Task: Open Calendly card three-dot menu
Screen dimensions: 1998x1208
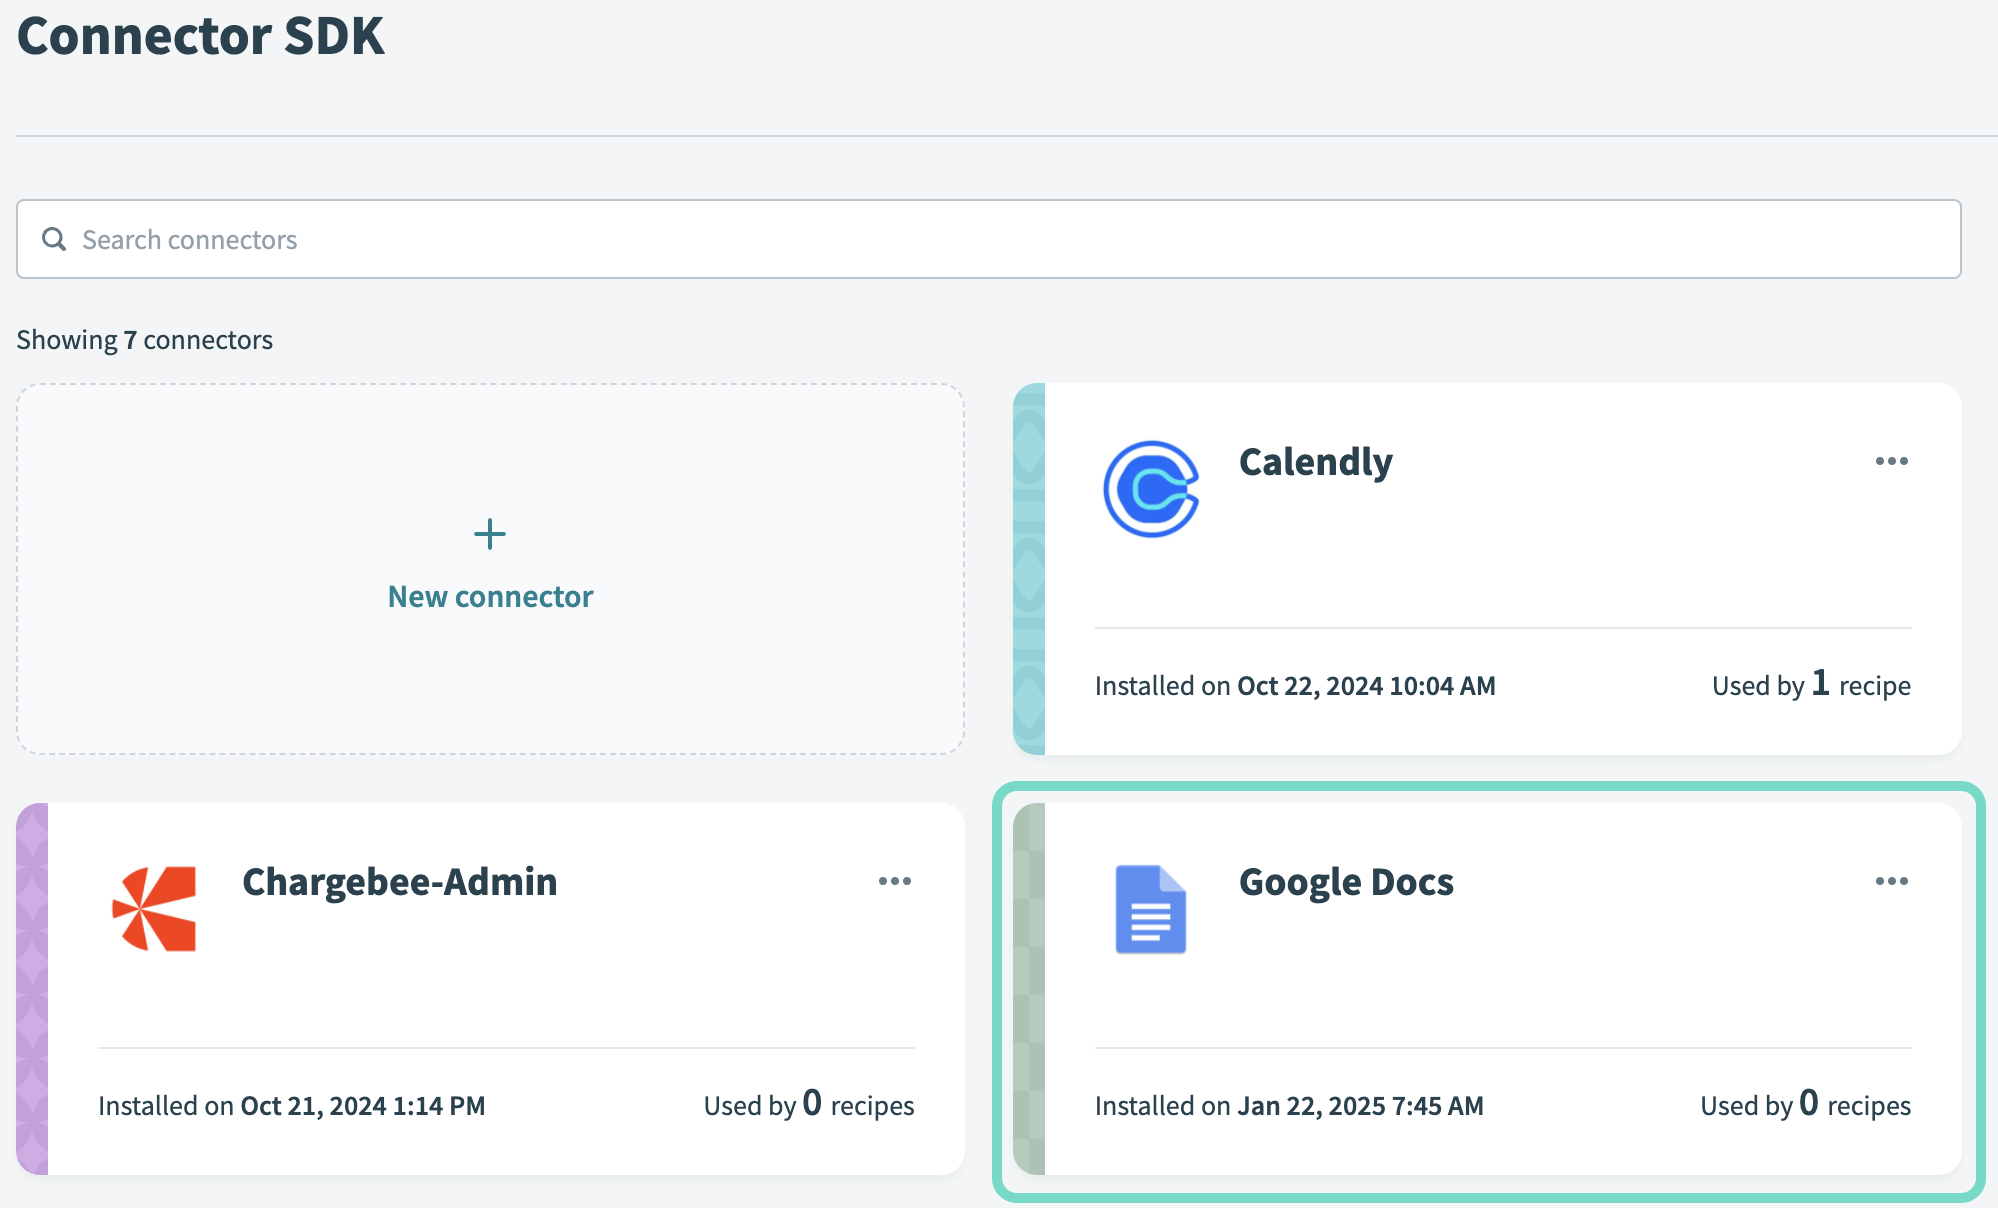Action: pos(1891,461)
